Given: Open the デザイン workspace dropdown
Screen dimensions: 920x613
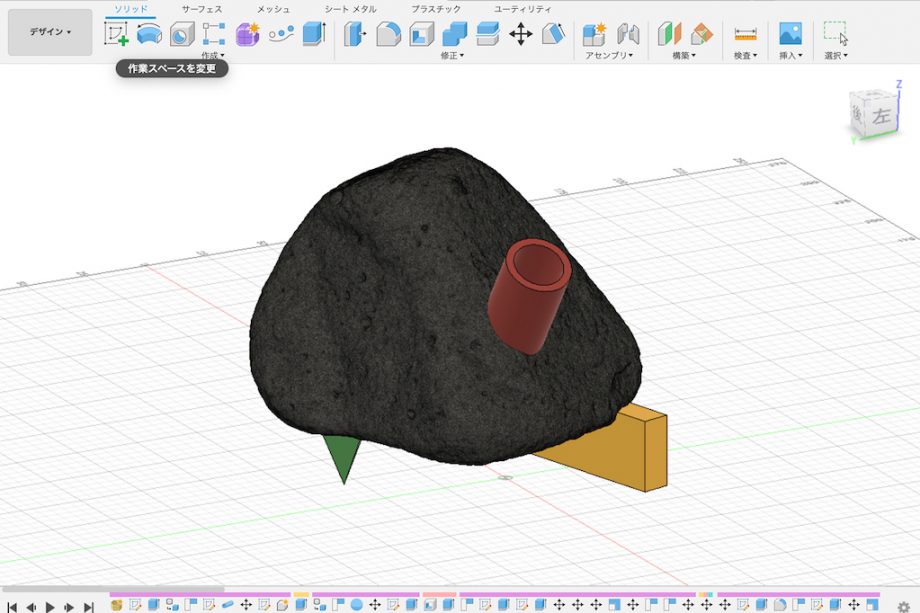Looking at the screenshot, I should (50, 32).
